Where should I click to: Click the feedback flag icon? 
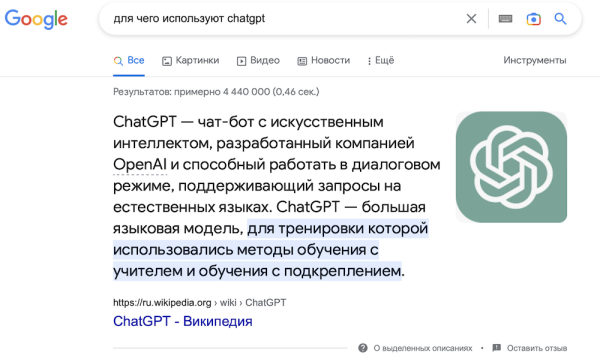point(497,348)
